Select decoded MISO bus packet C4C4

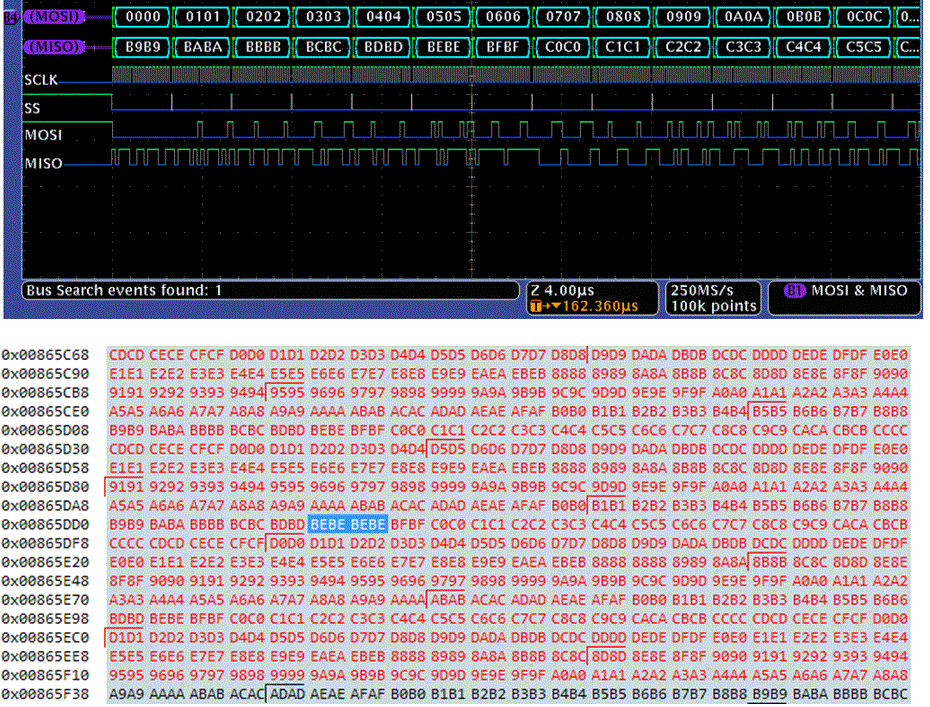(x=804, y=46)
